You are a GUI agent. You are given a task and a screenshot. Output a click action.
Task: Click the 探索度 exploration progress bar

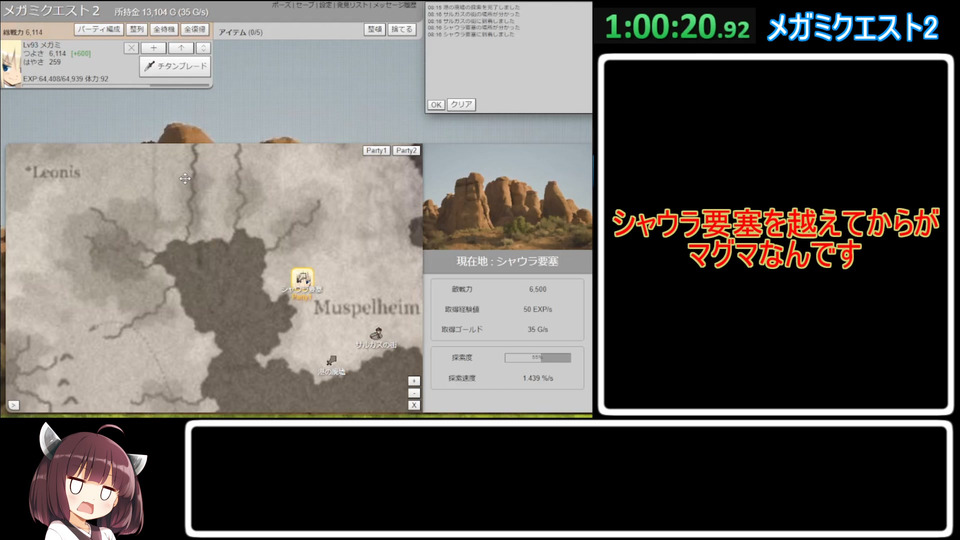(x=538, y=358)
